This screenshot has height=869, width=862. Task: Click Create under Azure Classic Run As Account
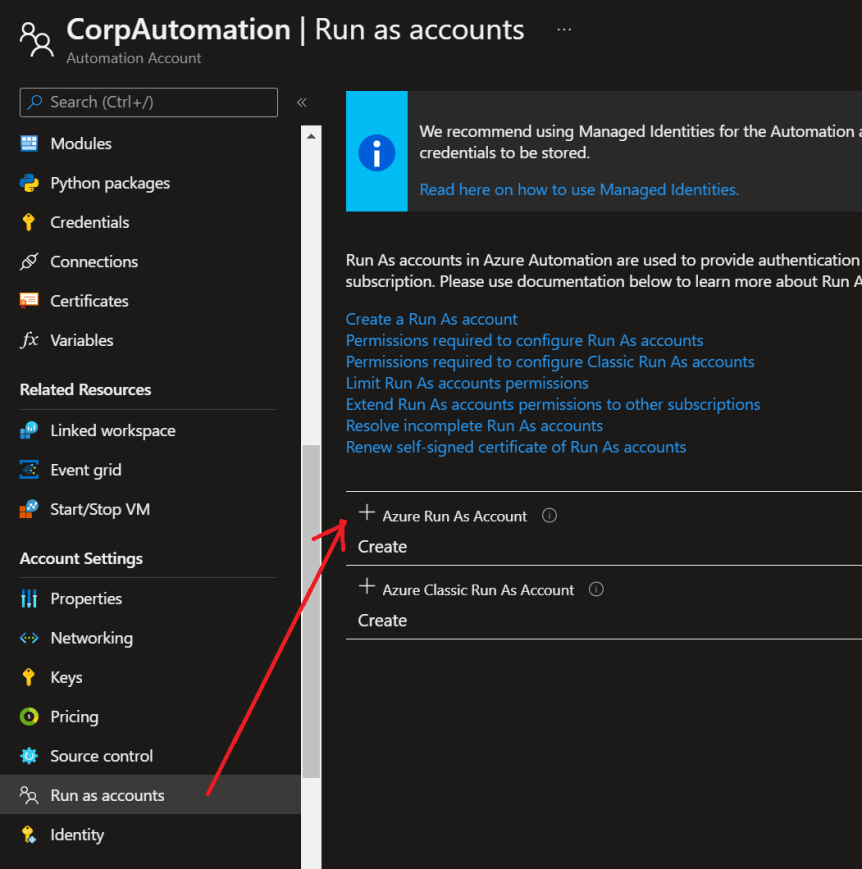click(x=382, y=620)
